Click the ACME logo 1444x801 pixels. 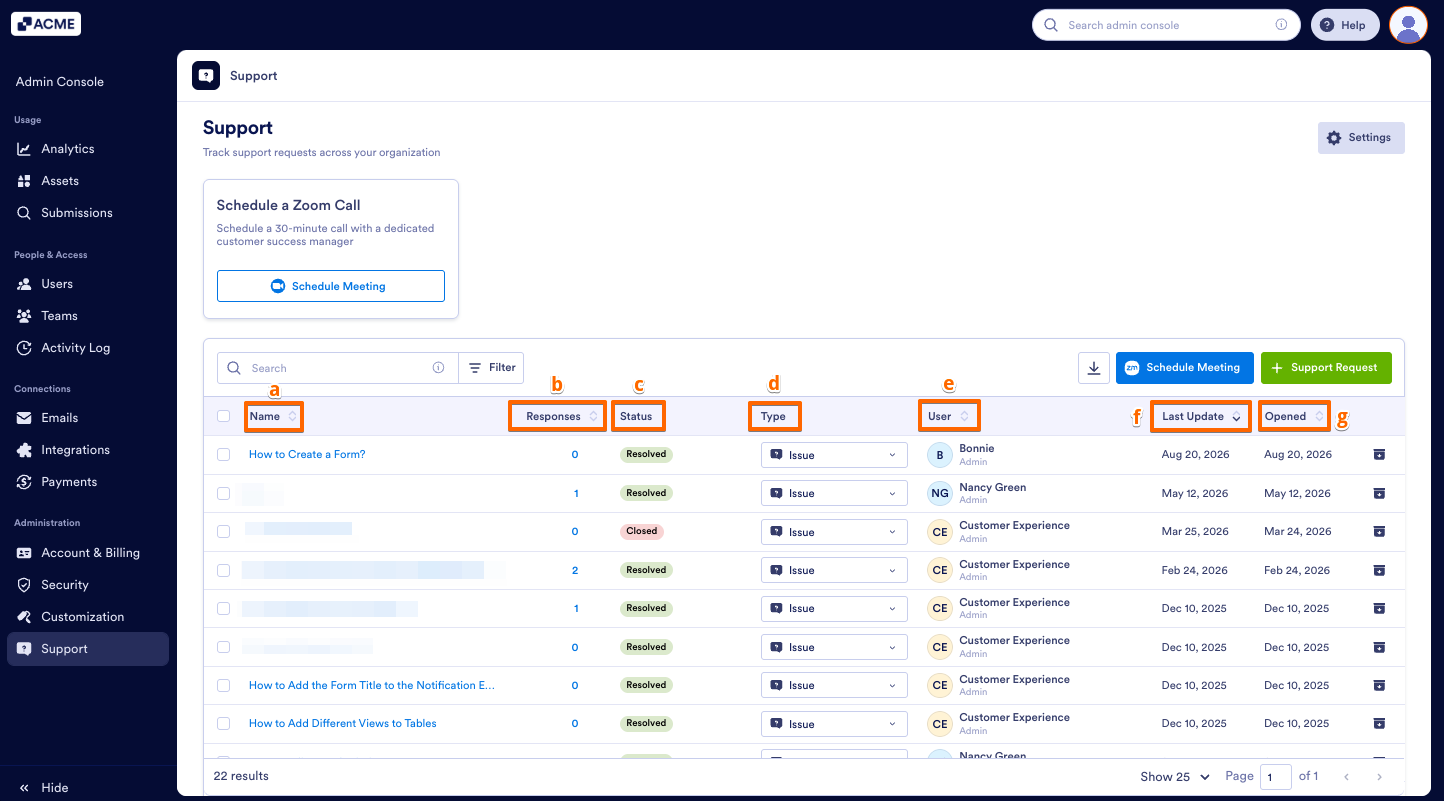pyautogui.click(x=46, y=24)
